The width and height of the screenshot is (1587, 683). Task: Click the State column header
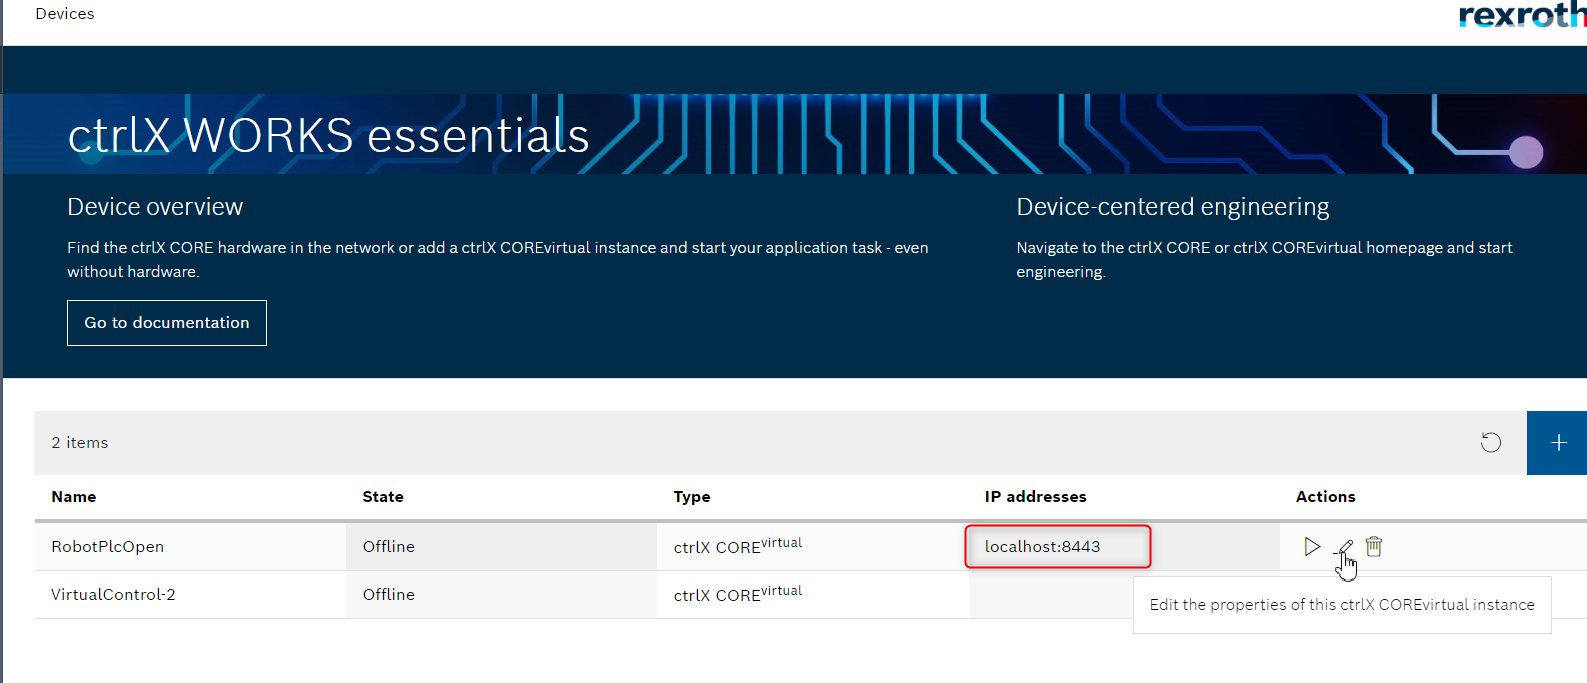pyautogui.click(x=383, y=496)
